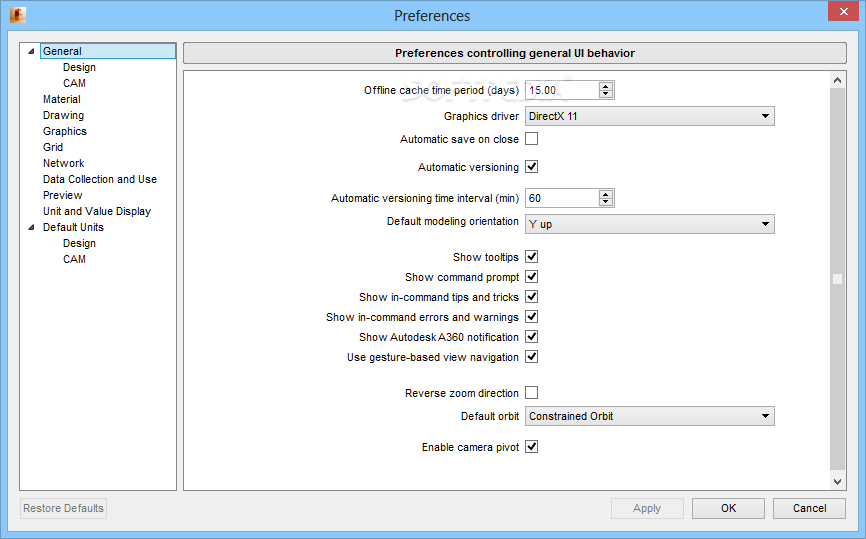Click the Fusion 360 app icon in title bar
Image resolution: width=866 pixels, height=539 pixels.
click(x=18, y=15)
